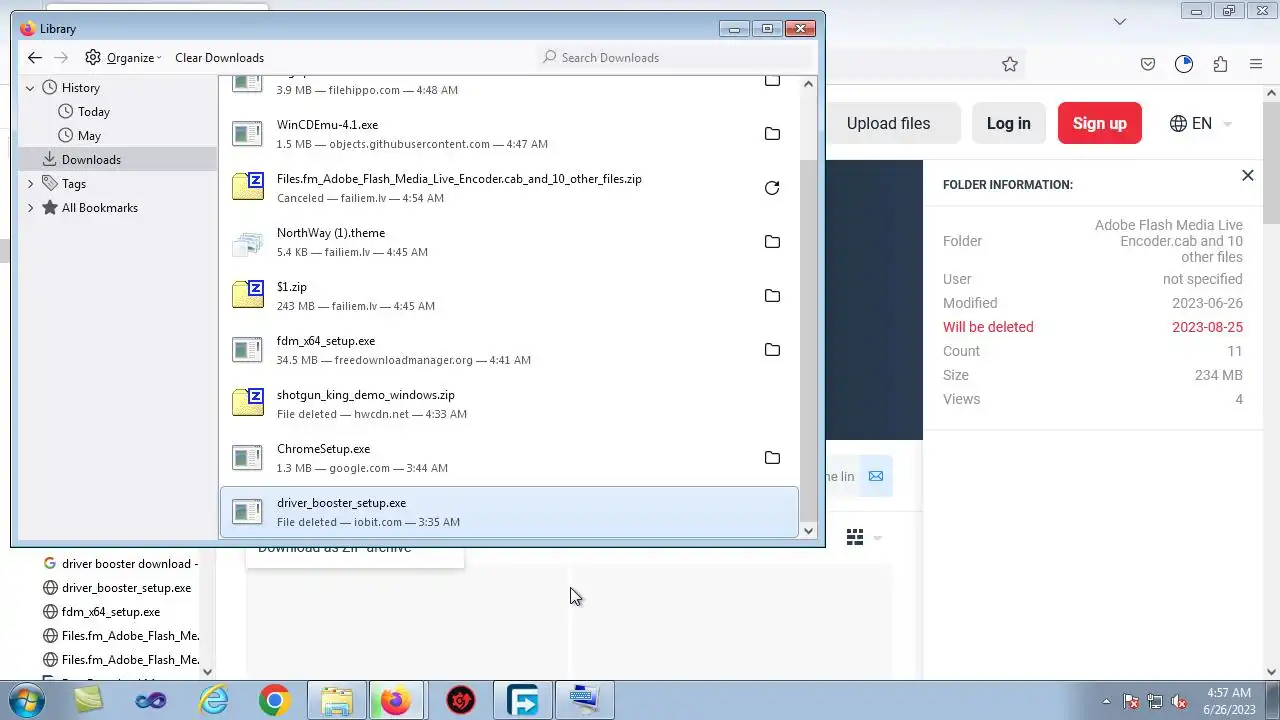Click the red Sign up button
1280x720 pixels.
click(1099, 124)
